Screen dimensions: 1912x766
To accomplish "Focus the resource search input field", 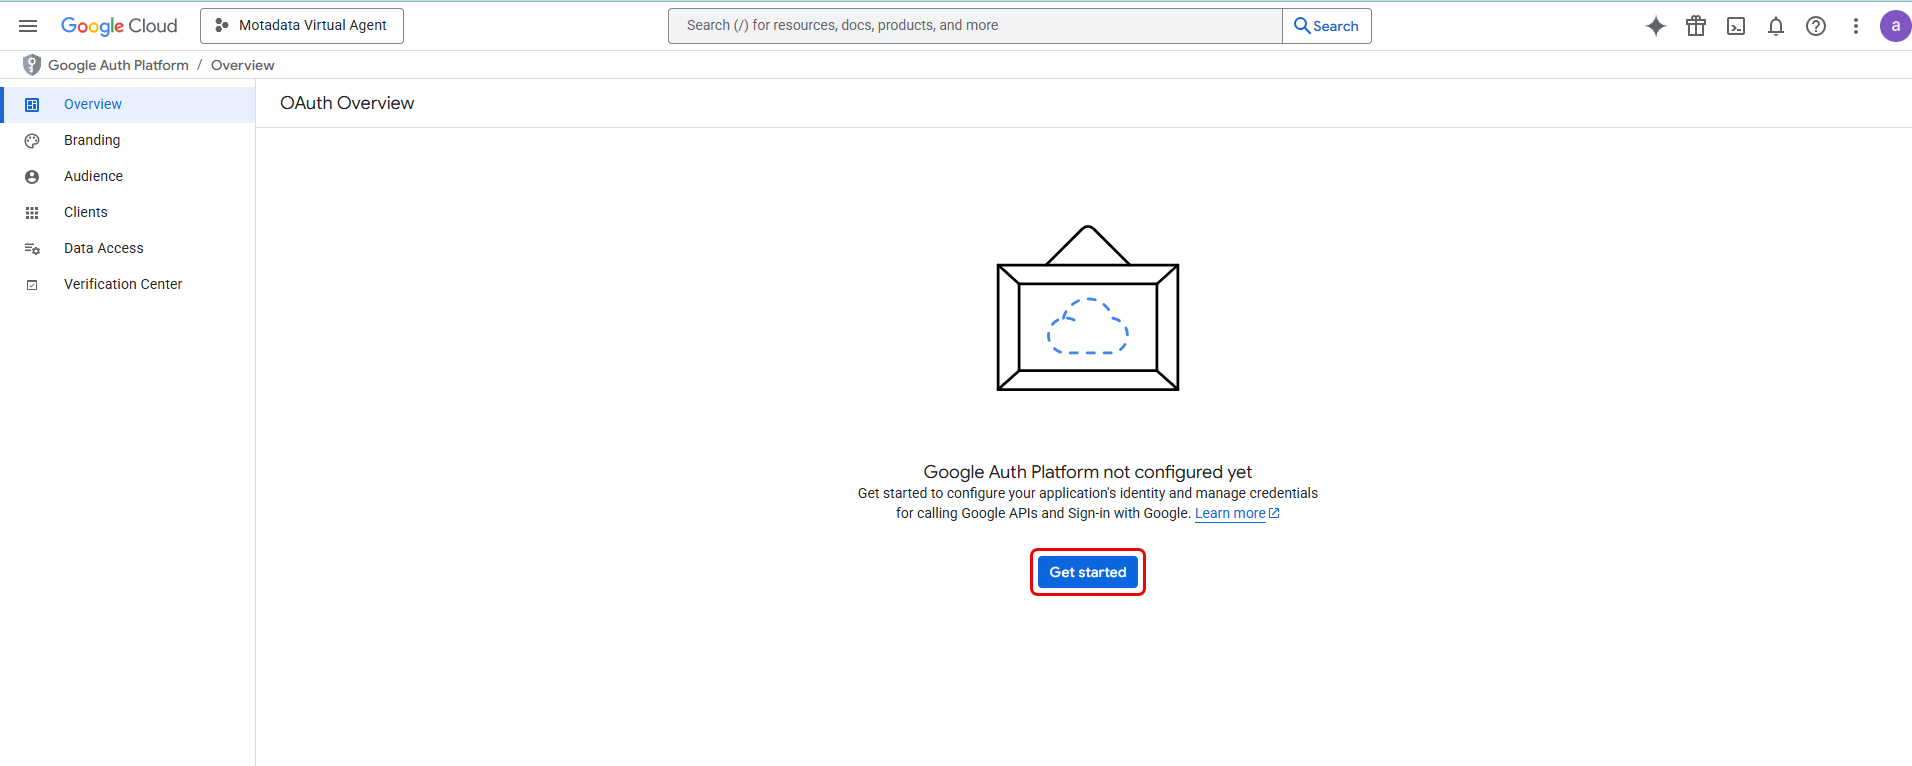I will [x=975, y=26].
